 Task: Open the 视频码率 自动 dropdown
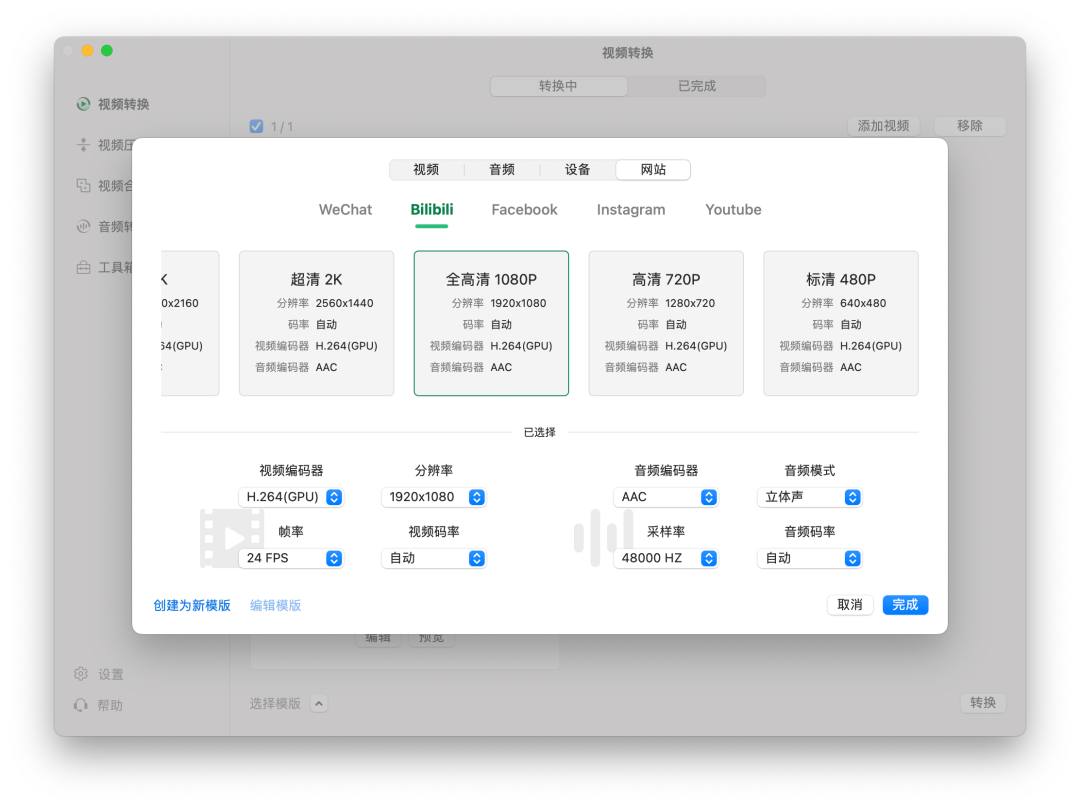click(433, 558)
